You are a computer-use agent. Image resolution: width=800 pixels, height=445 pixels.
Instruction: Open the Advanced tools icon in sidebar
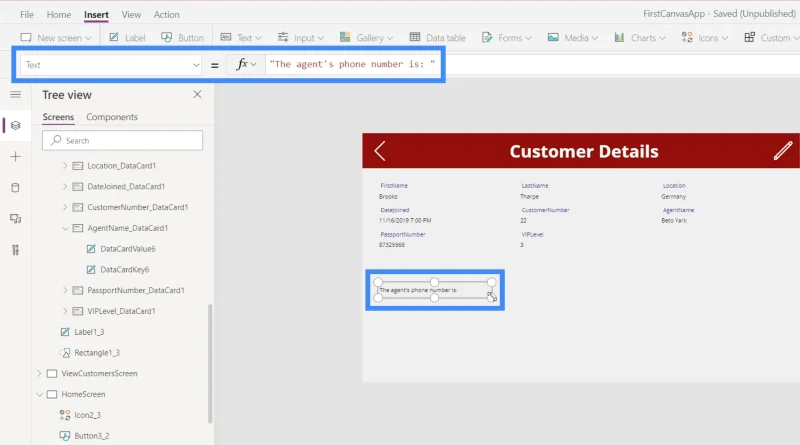16,250
